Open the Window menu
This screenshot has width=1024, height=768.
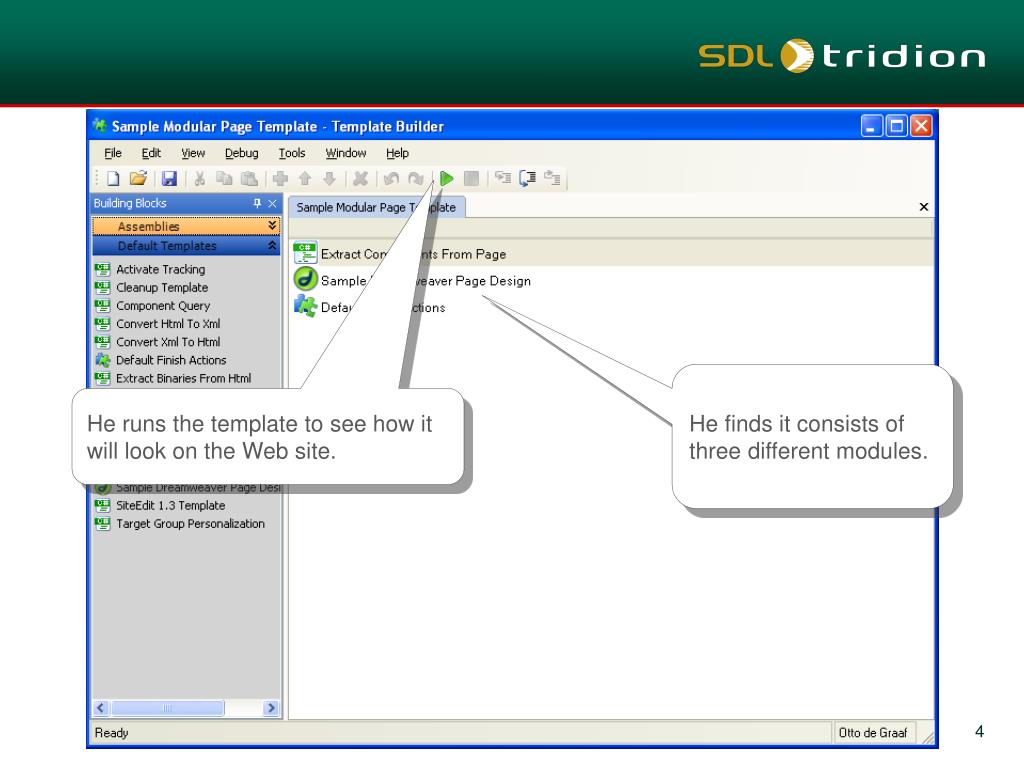pyautogui.click(x=345, y=153)
